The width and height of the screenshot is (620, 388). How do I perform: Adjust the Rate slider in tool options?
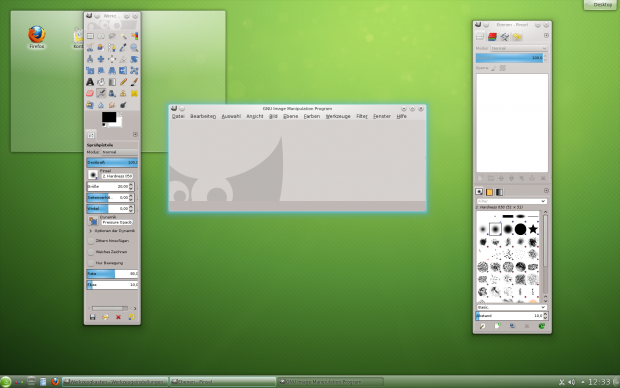point(112,274)
